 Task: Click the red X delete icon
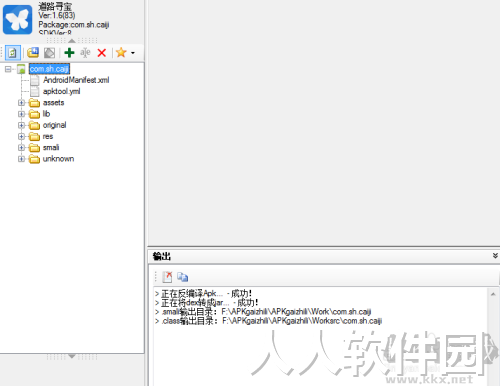pyautogui.click(x=102, y=53)
